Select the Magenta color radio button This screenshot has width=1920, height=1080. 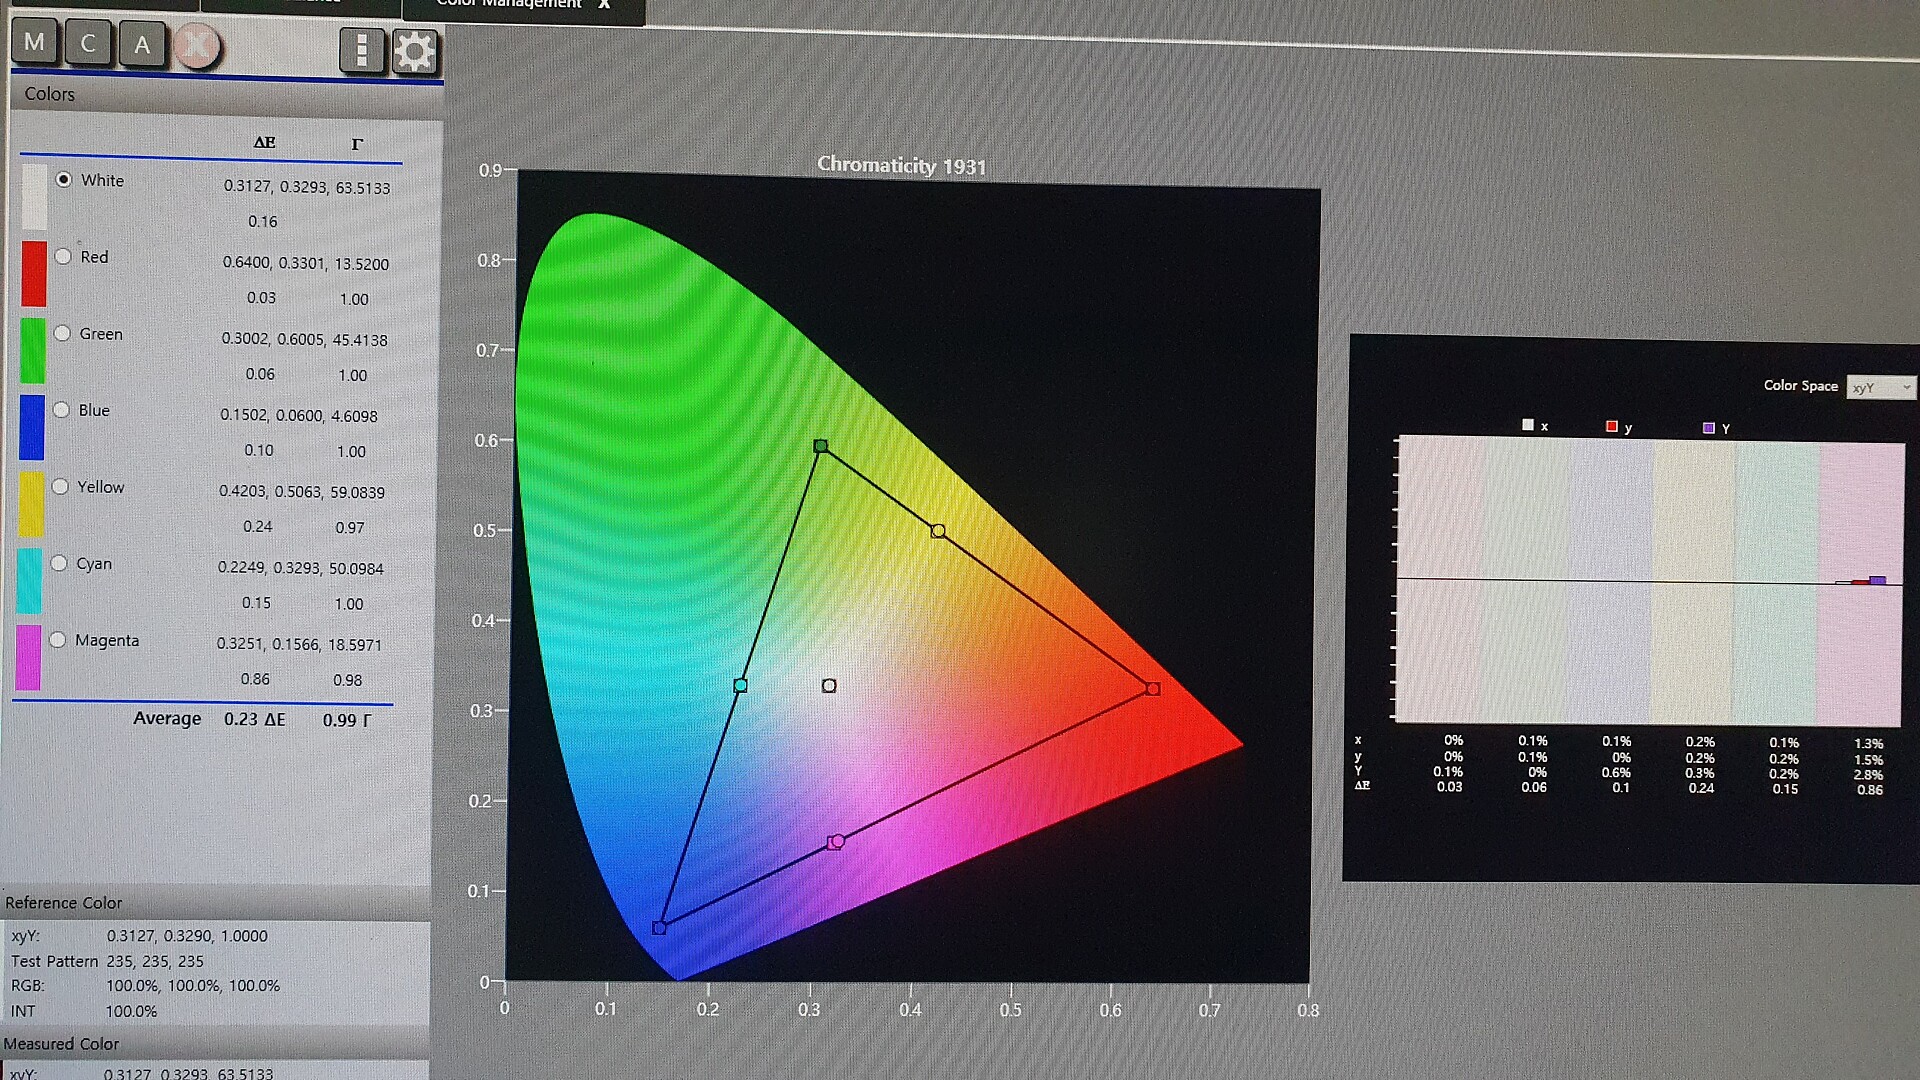coord(57,640)
